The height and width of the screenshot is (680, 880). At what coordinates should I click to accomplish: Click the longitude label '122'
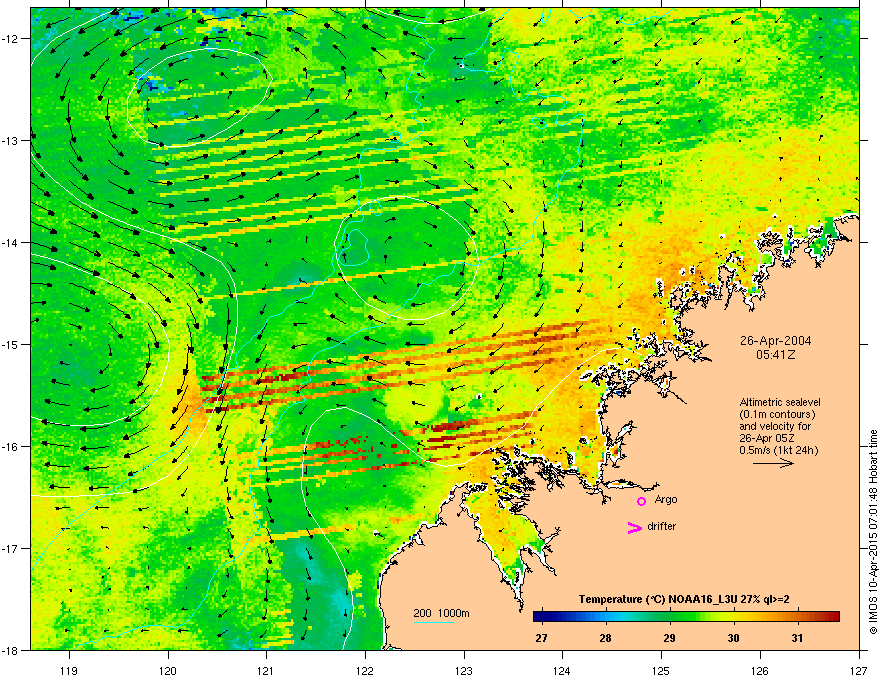(365, 670)
